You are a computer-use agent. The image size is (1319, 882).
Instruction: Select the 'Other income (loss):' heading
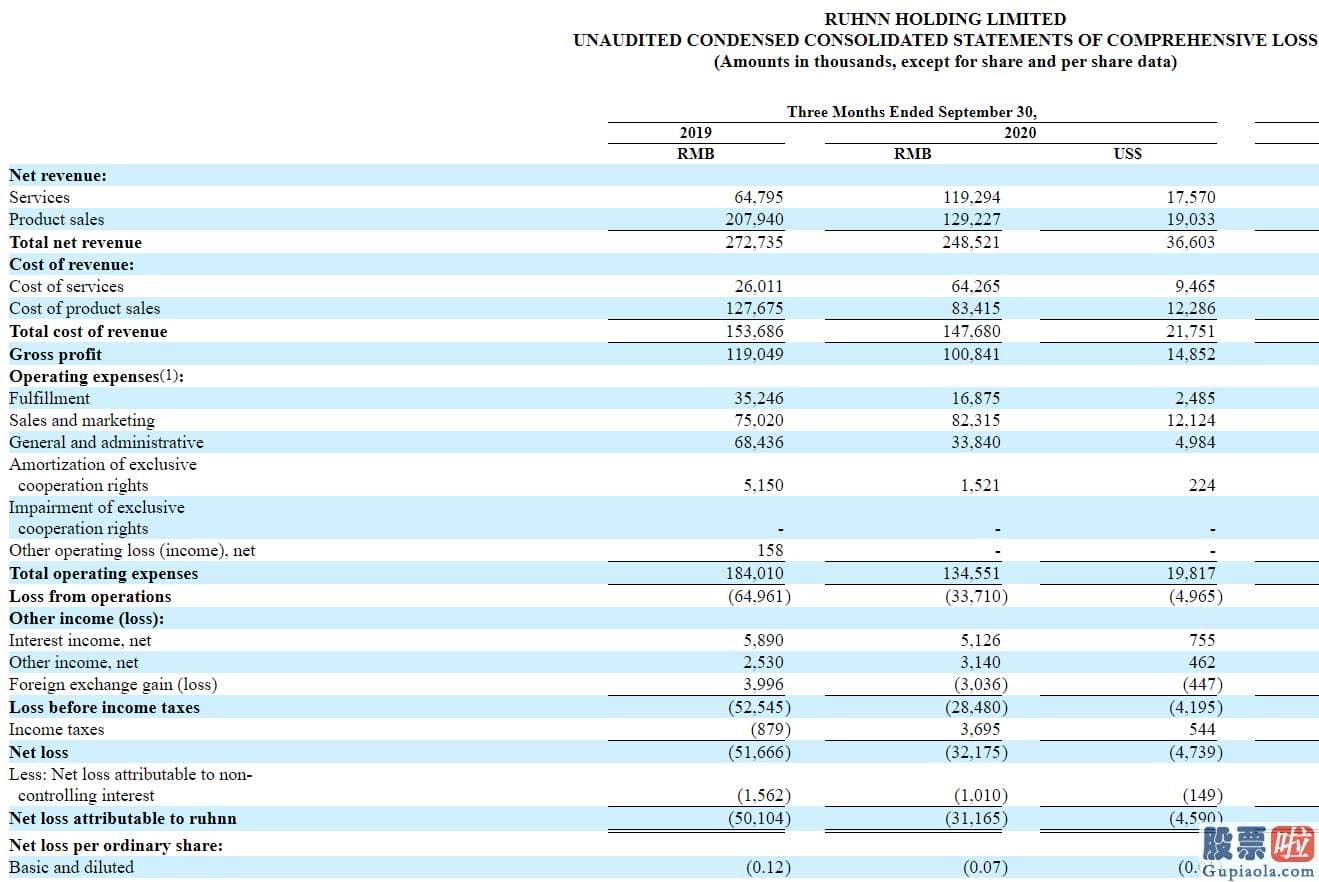pos(87,619)
